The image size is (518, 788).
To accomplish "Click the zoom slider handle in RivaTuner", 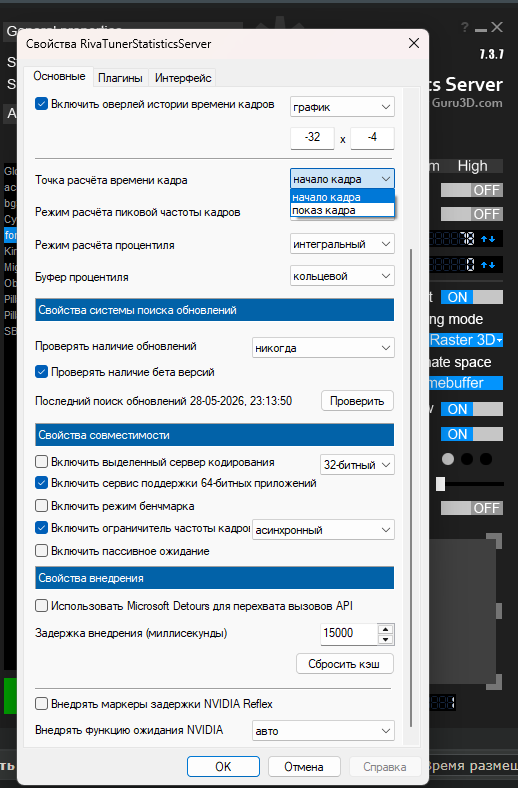I will pos(441,484).
